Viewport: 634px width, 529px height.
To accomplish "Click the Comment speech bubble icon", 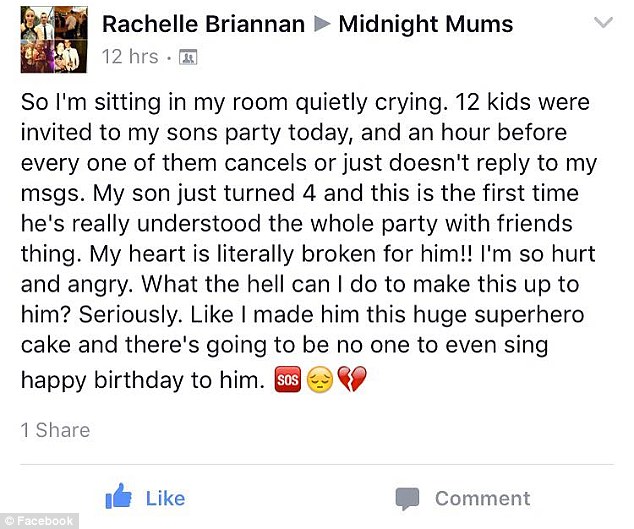I will 406,498.
